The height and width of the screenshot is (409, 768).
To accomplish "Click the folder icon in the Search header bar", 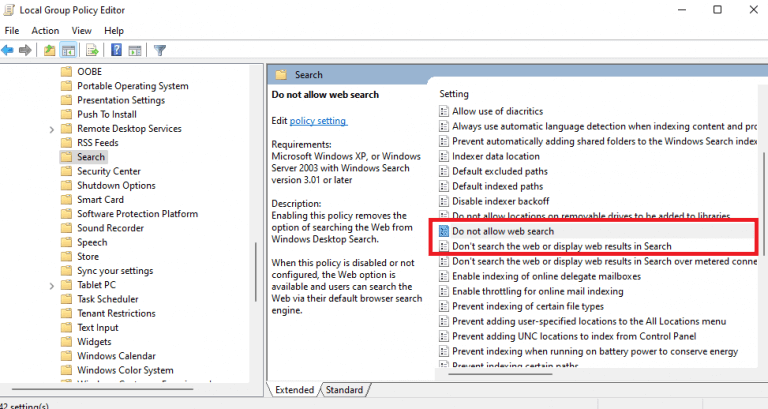I will 281,75.
